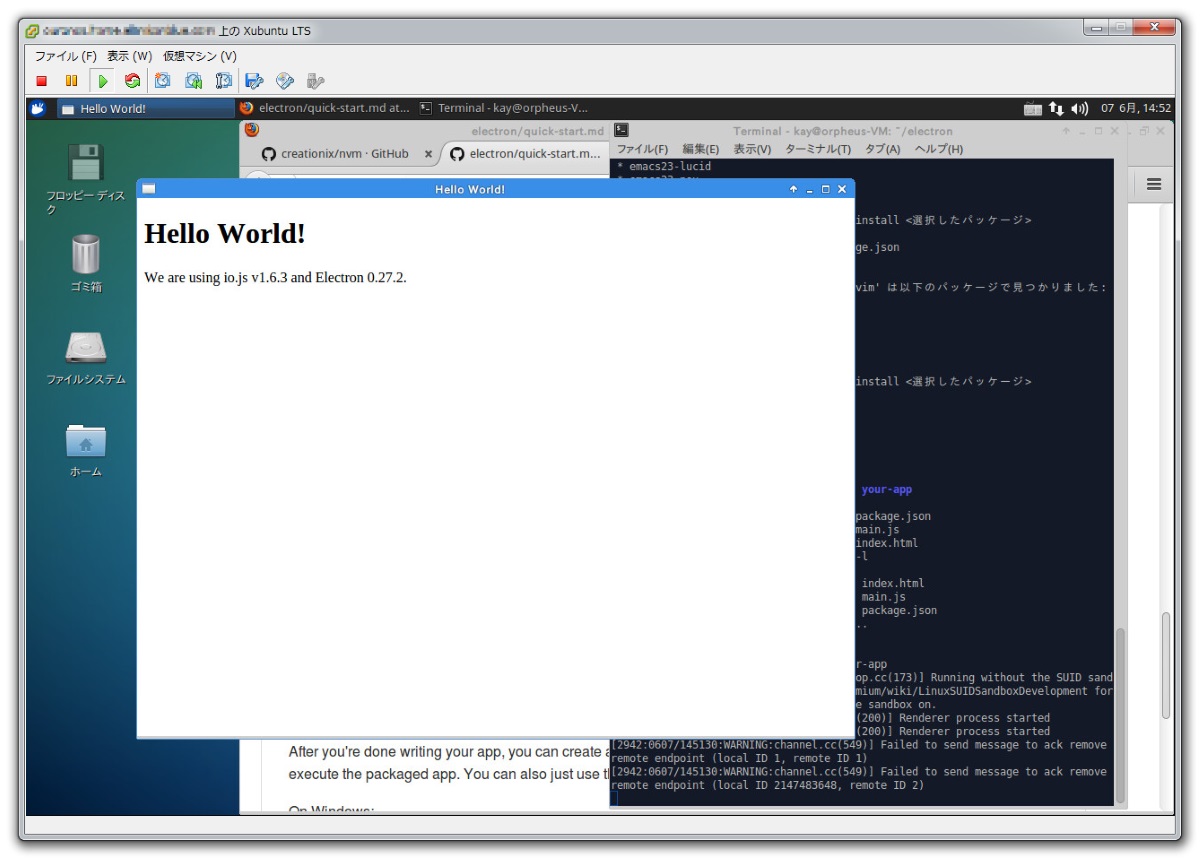This screenshot has width=1200, height=859.
Task: Open the Terminal 編集(E) menu
Action: pos(701,149)
